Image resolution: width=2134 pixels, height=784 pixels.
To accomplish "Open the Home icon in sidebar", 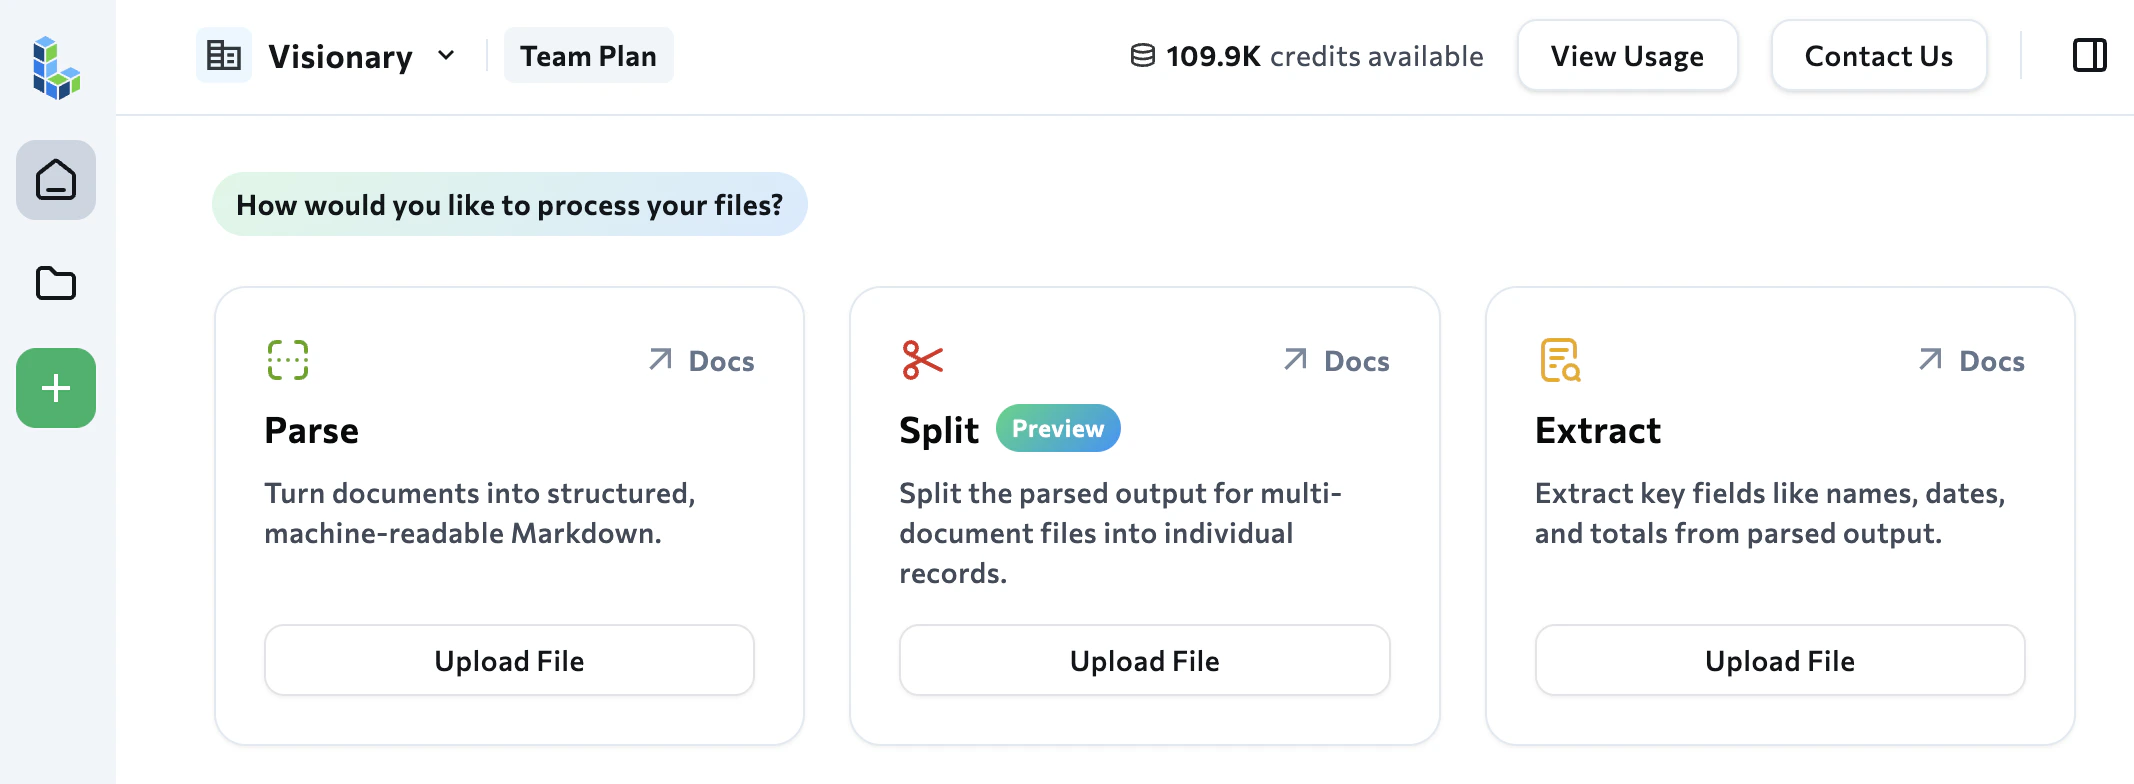I will (x=56, y=180).
